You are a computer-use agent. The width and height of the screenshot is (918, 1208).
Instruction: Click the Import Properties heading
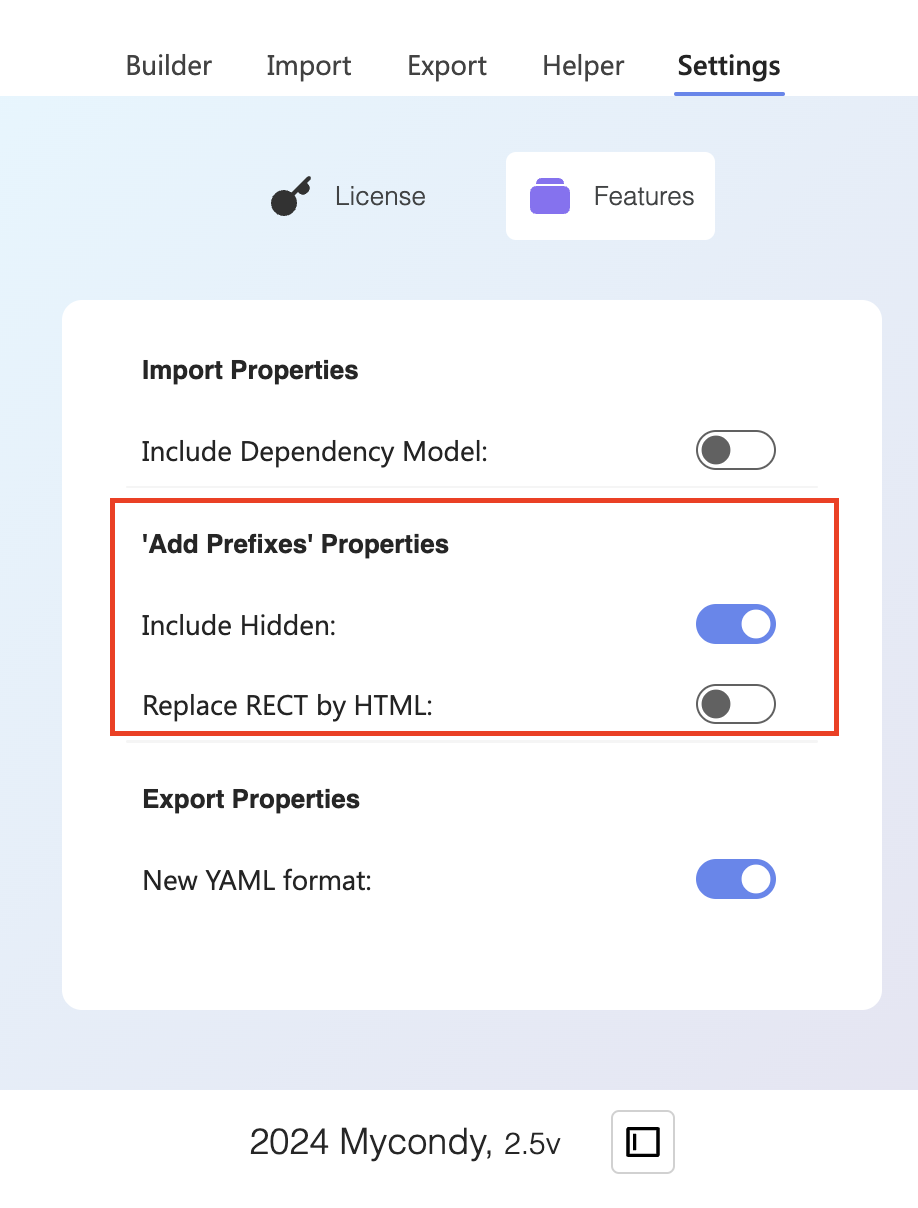click(x=250, y=370)
